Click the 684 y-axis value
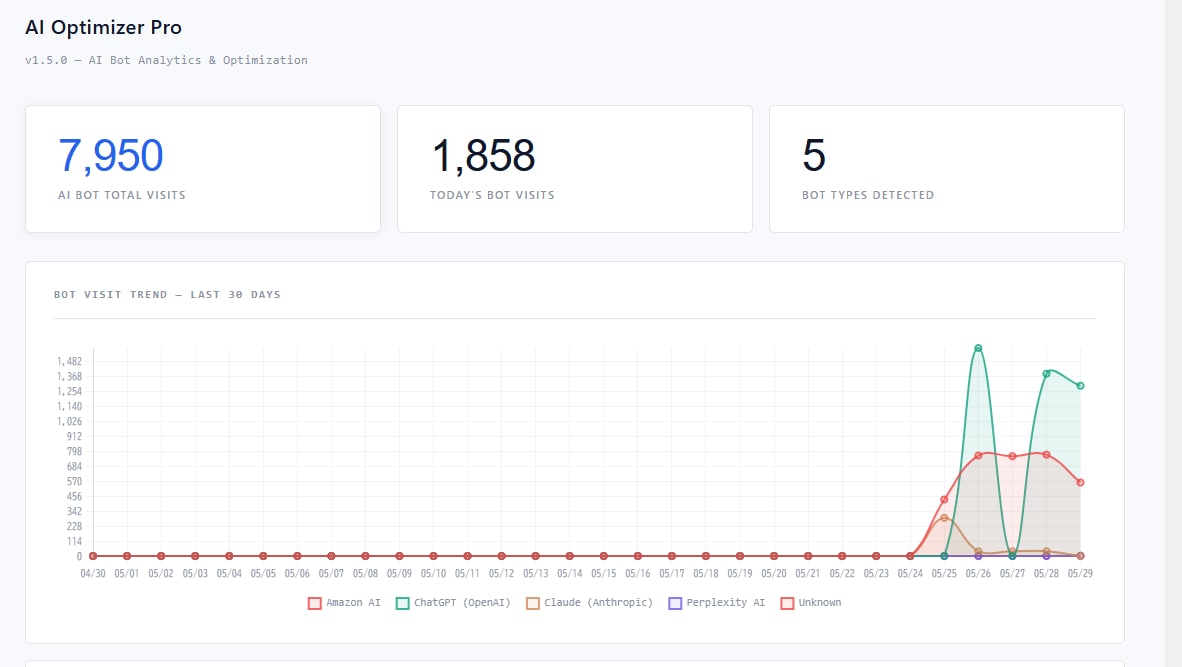The height and width of the screenshot is (667, 1182). 74,467
